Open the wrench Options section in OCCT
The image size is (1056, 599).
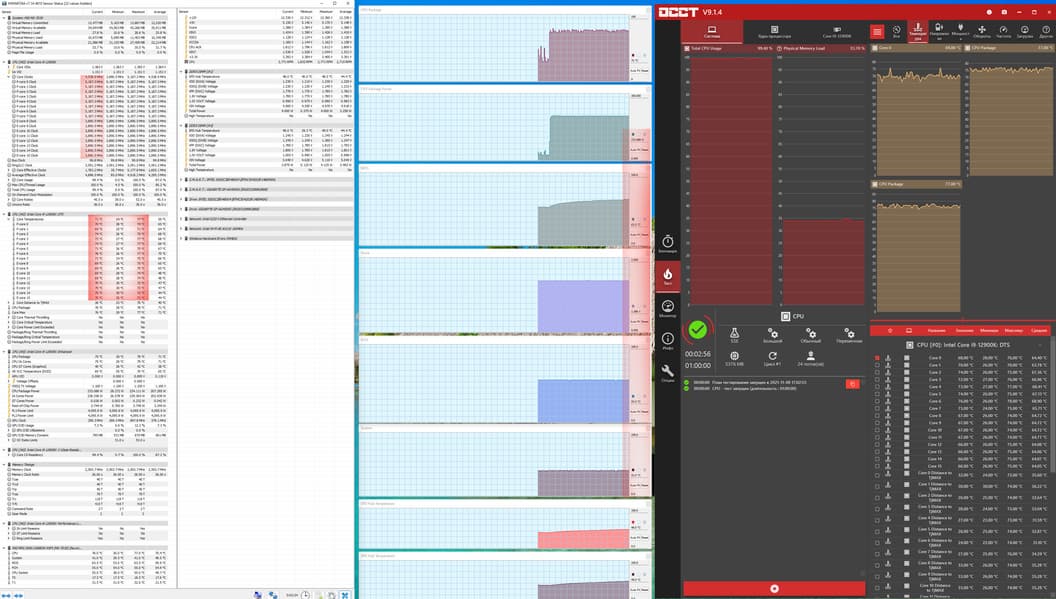coord(667,373)
